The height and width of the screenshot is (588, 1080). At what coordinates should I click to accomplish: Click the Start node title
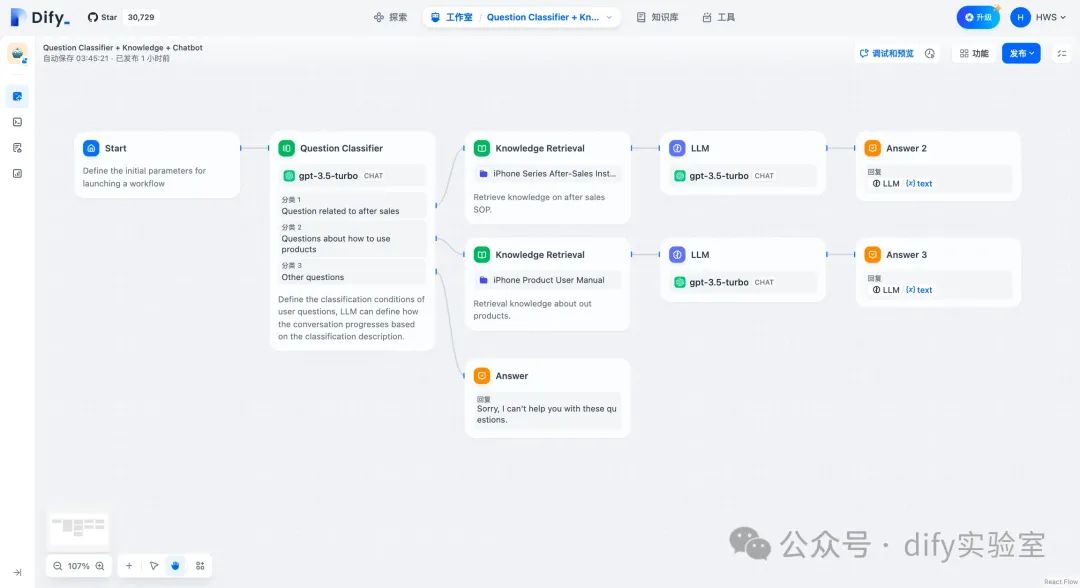click(x=115, y=148)
